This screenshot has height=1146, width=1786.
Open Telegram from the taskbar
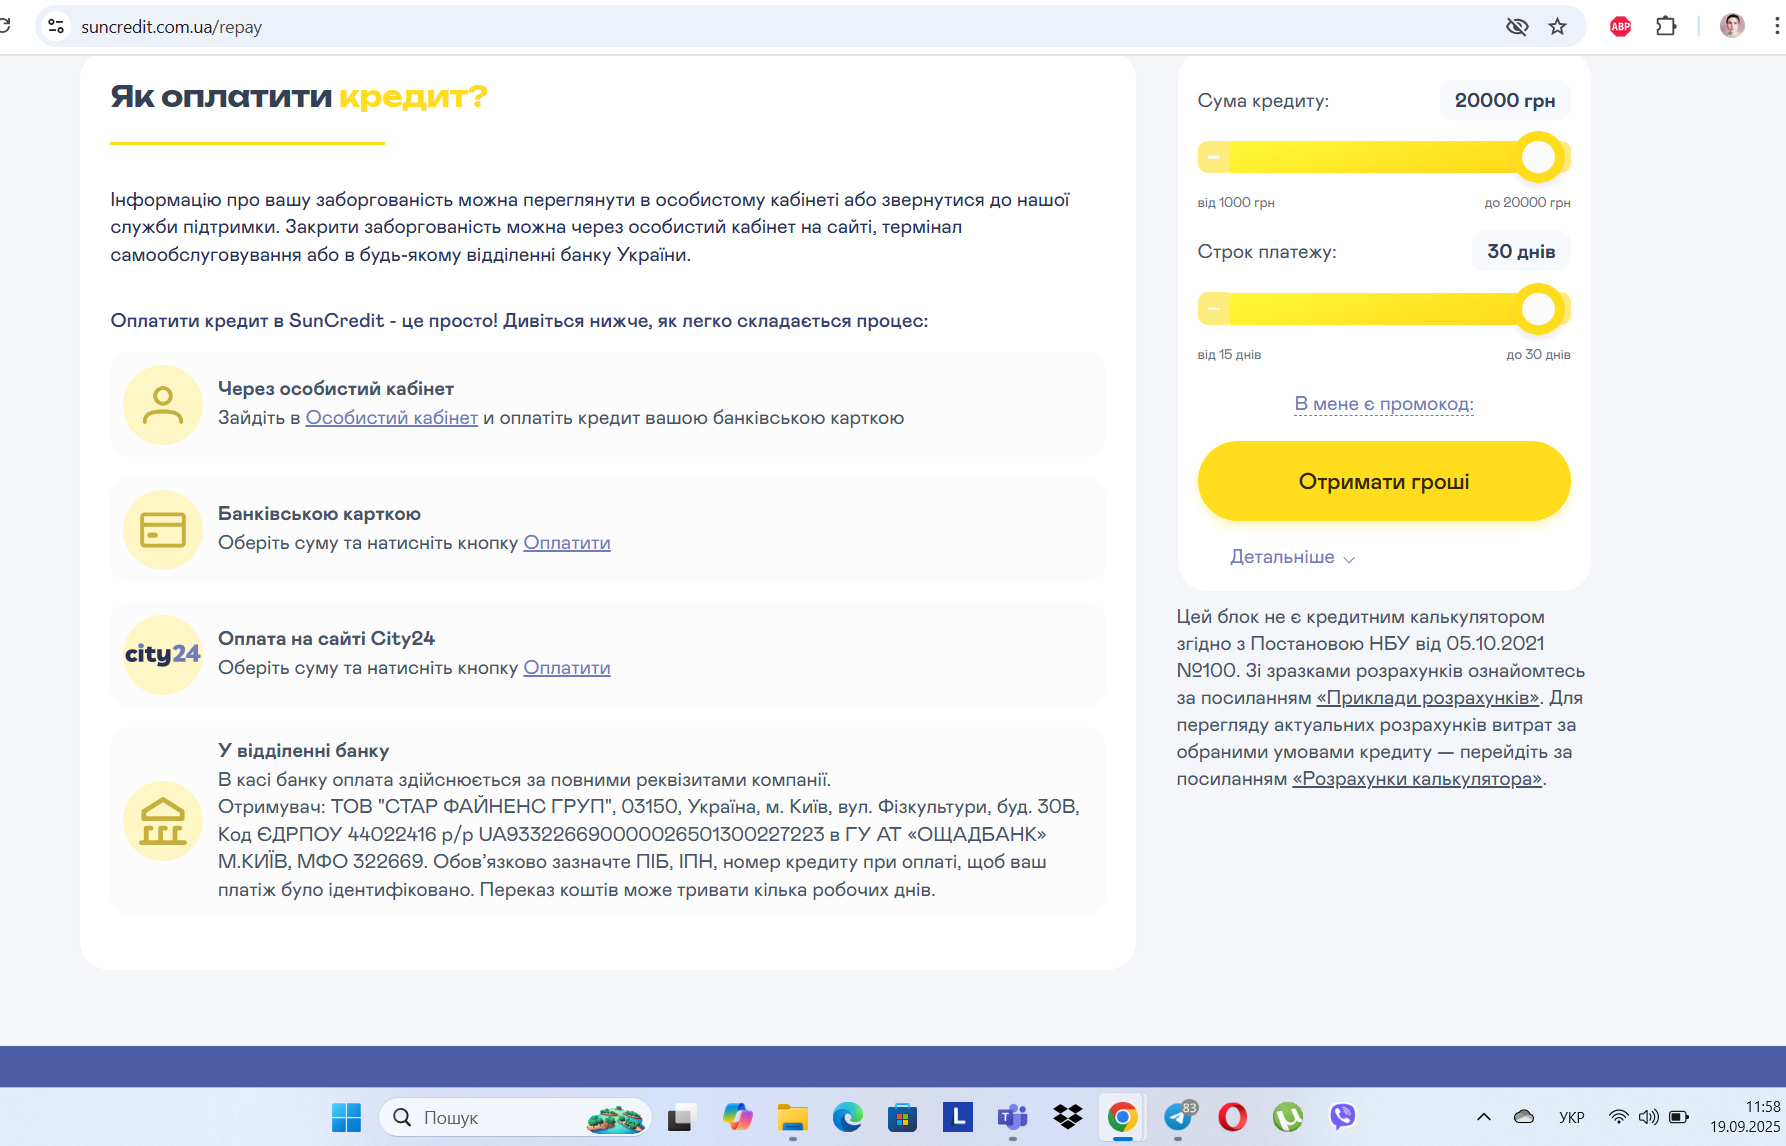click(1178, 1117)
